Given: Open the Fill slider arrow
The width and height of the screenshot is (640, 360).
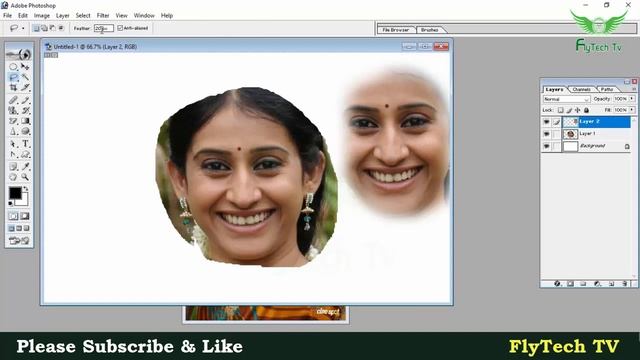Looking at the screenshot, I should coord(632,110).
